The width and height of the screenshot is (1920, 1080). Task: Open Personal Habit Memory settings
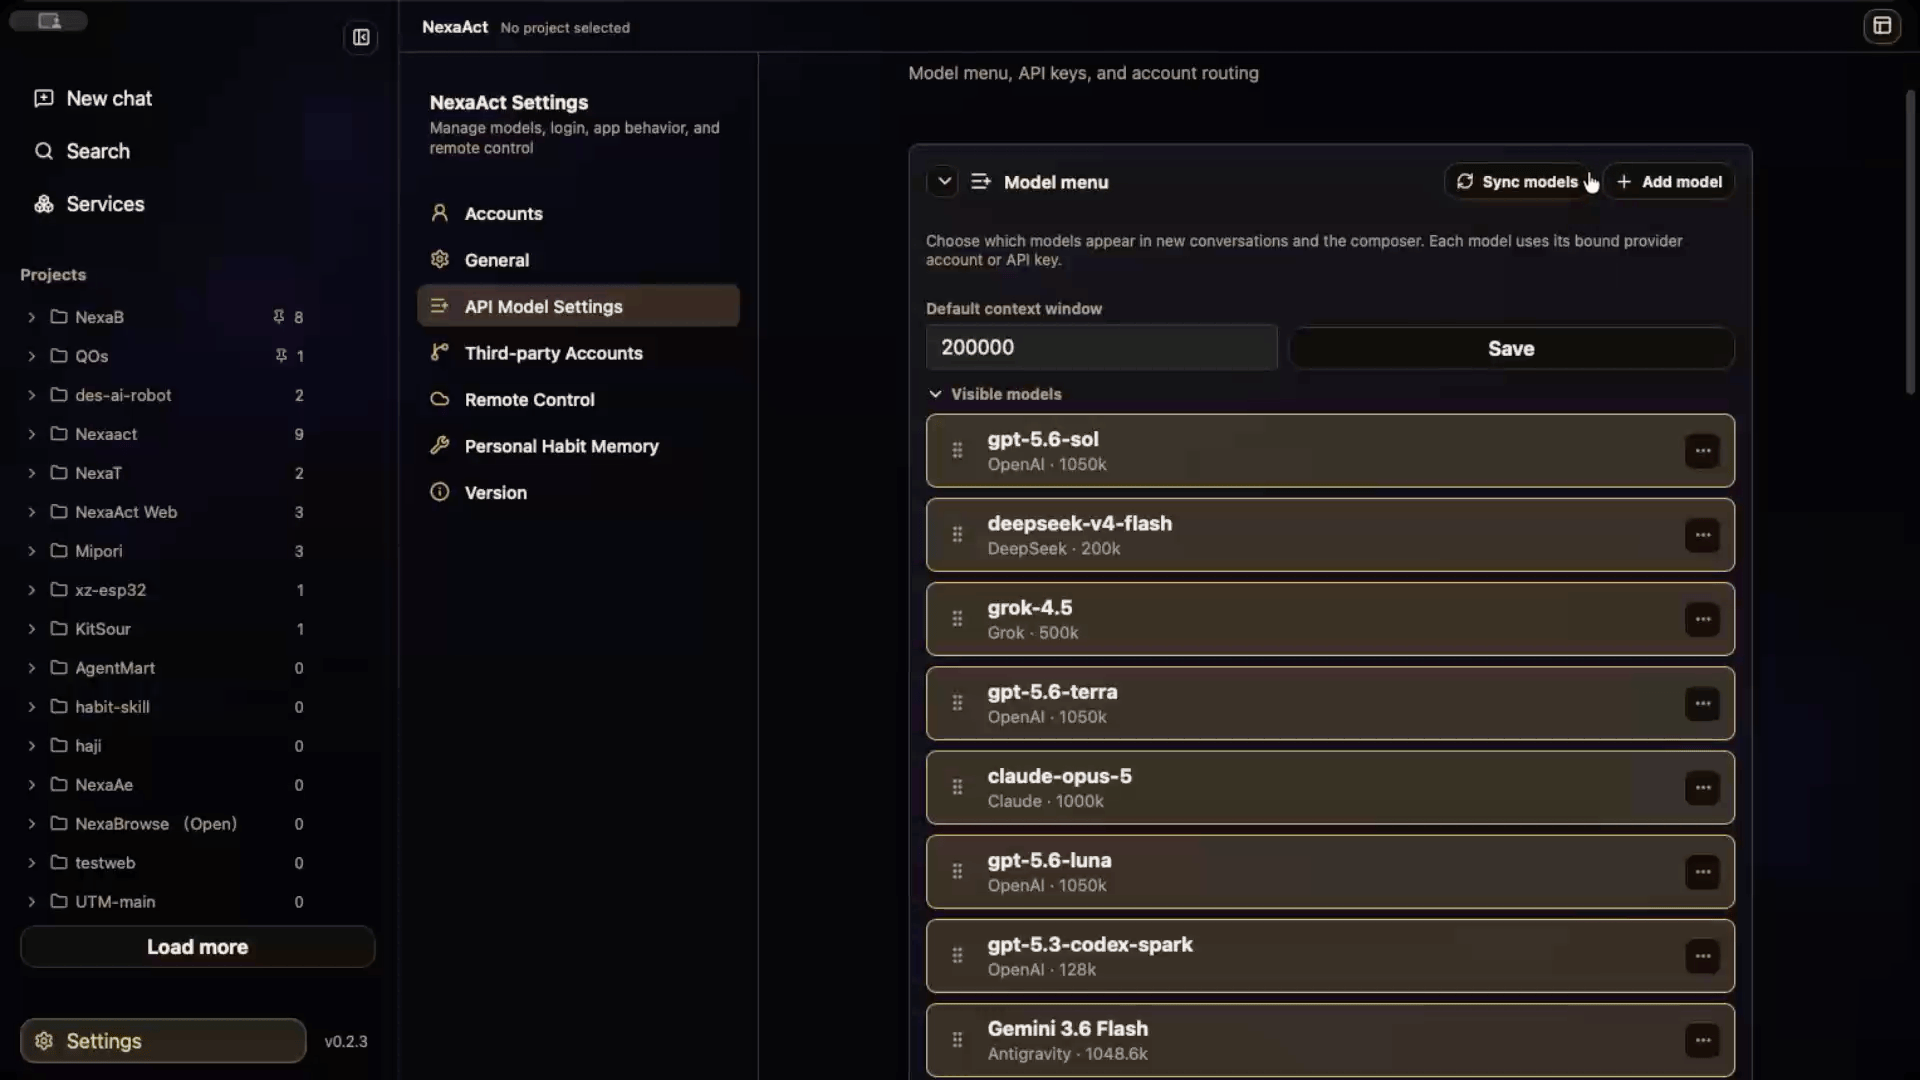(x=578, y=446)
